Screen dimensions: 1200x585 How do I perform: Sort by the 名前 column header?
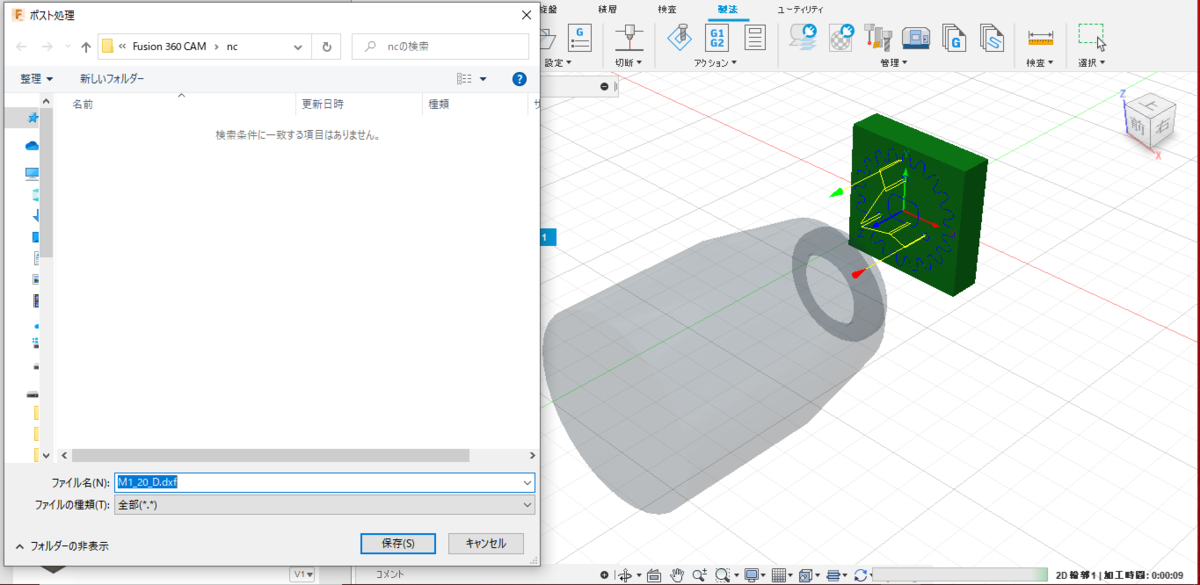[x=82, y=104]
